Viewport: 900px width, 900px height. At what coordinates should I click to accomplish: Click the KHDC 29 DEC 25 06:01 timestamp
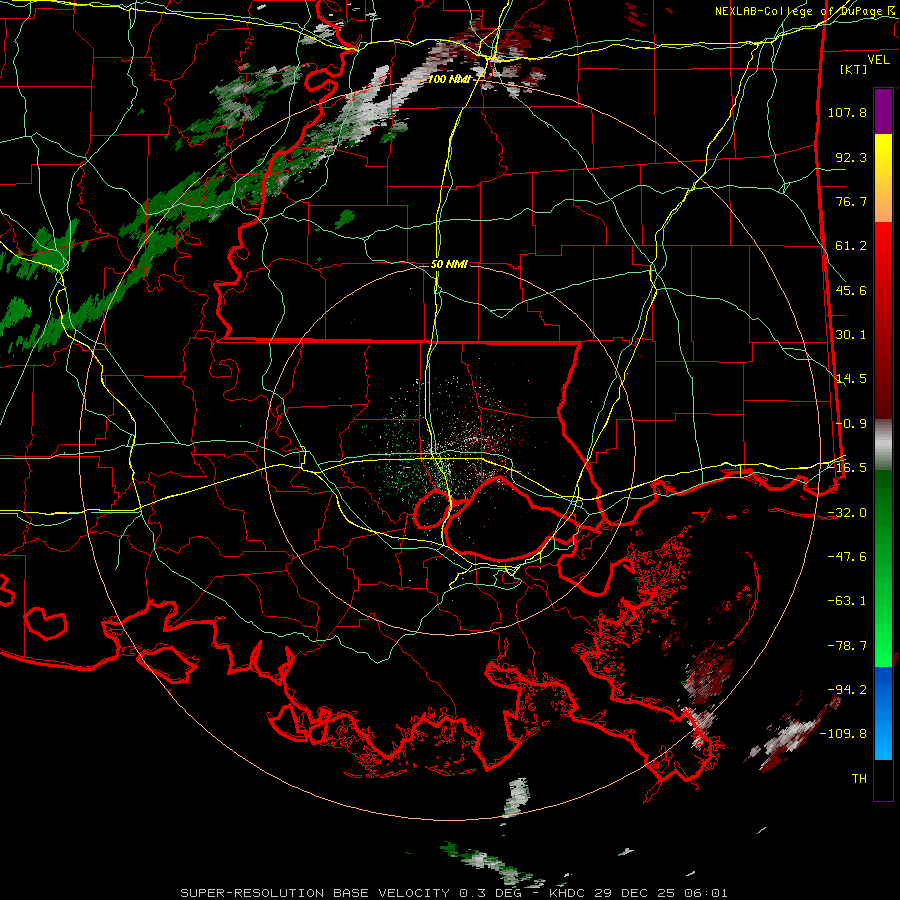click(x=638, y=893)
